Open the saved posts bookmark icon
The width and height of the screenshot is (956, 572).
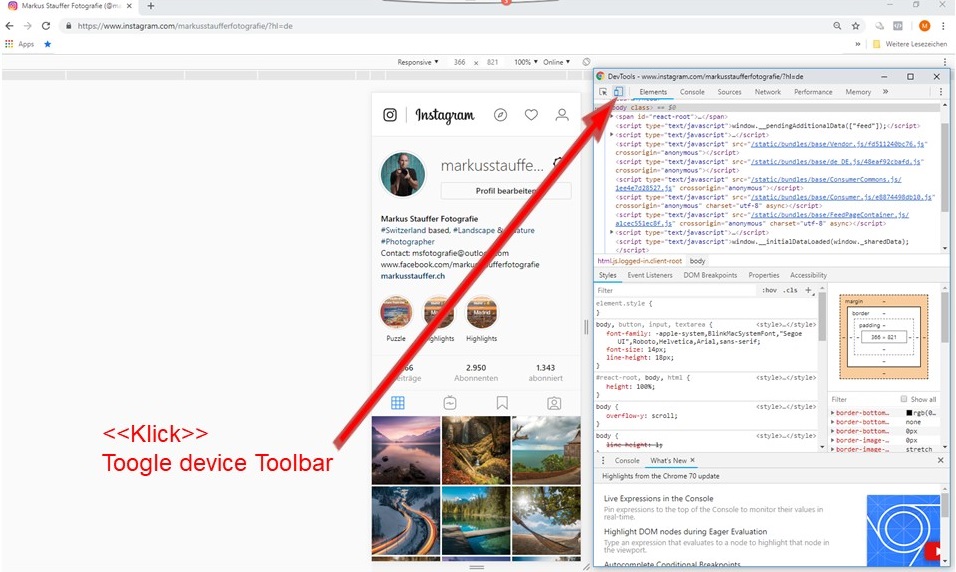(x=502, y=403)
